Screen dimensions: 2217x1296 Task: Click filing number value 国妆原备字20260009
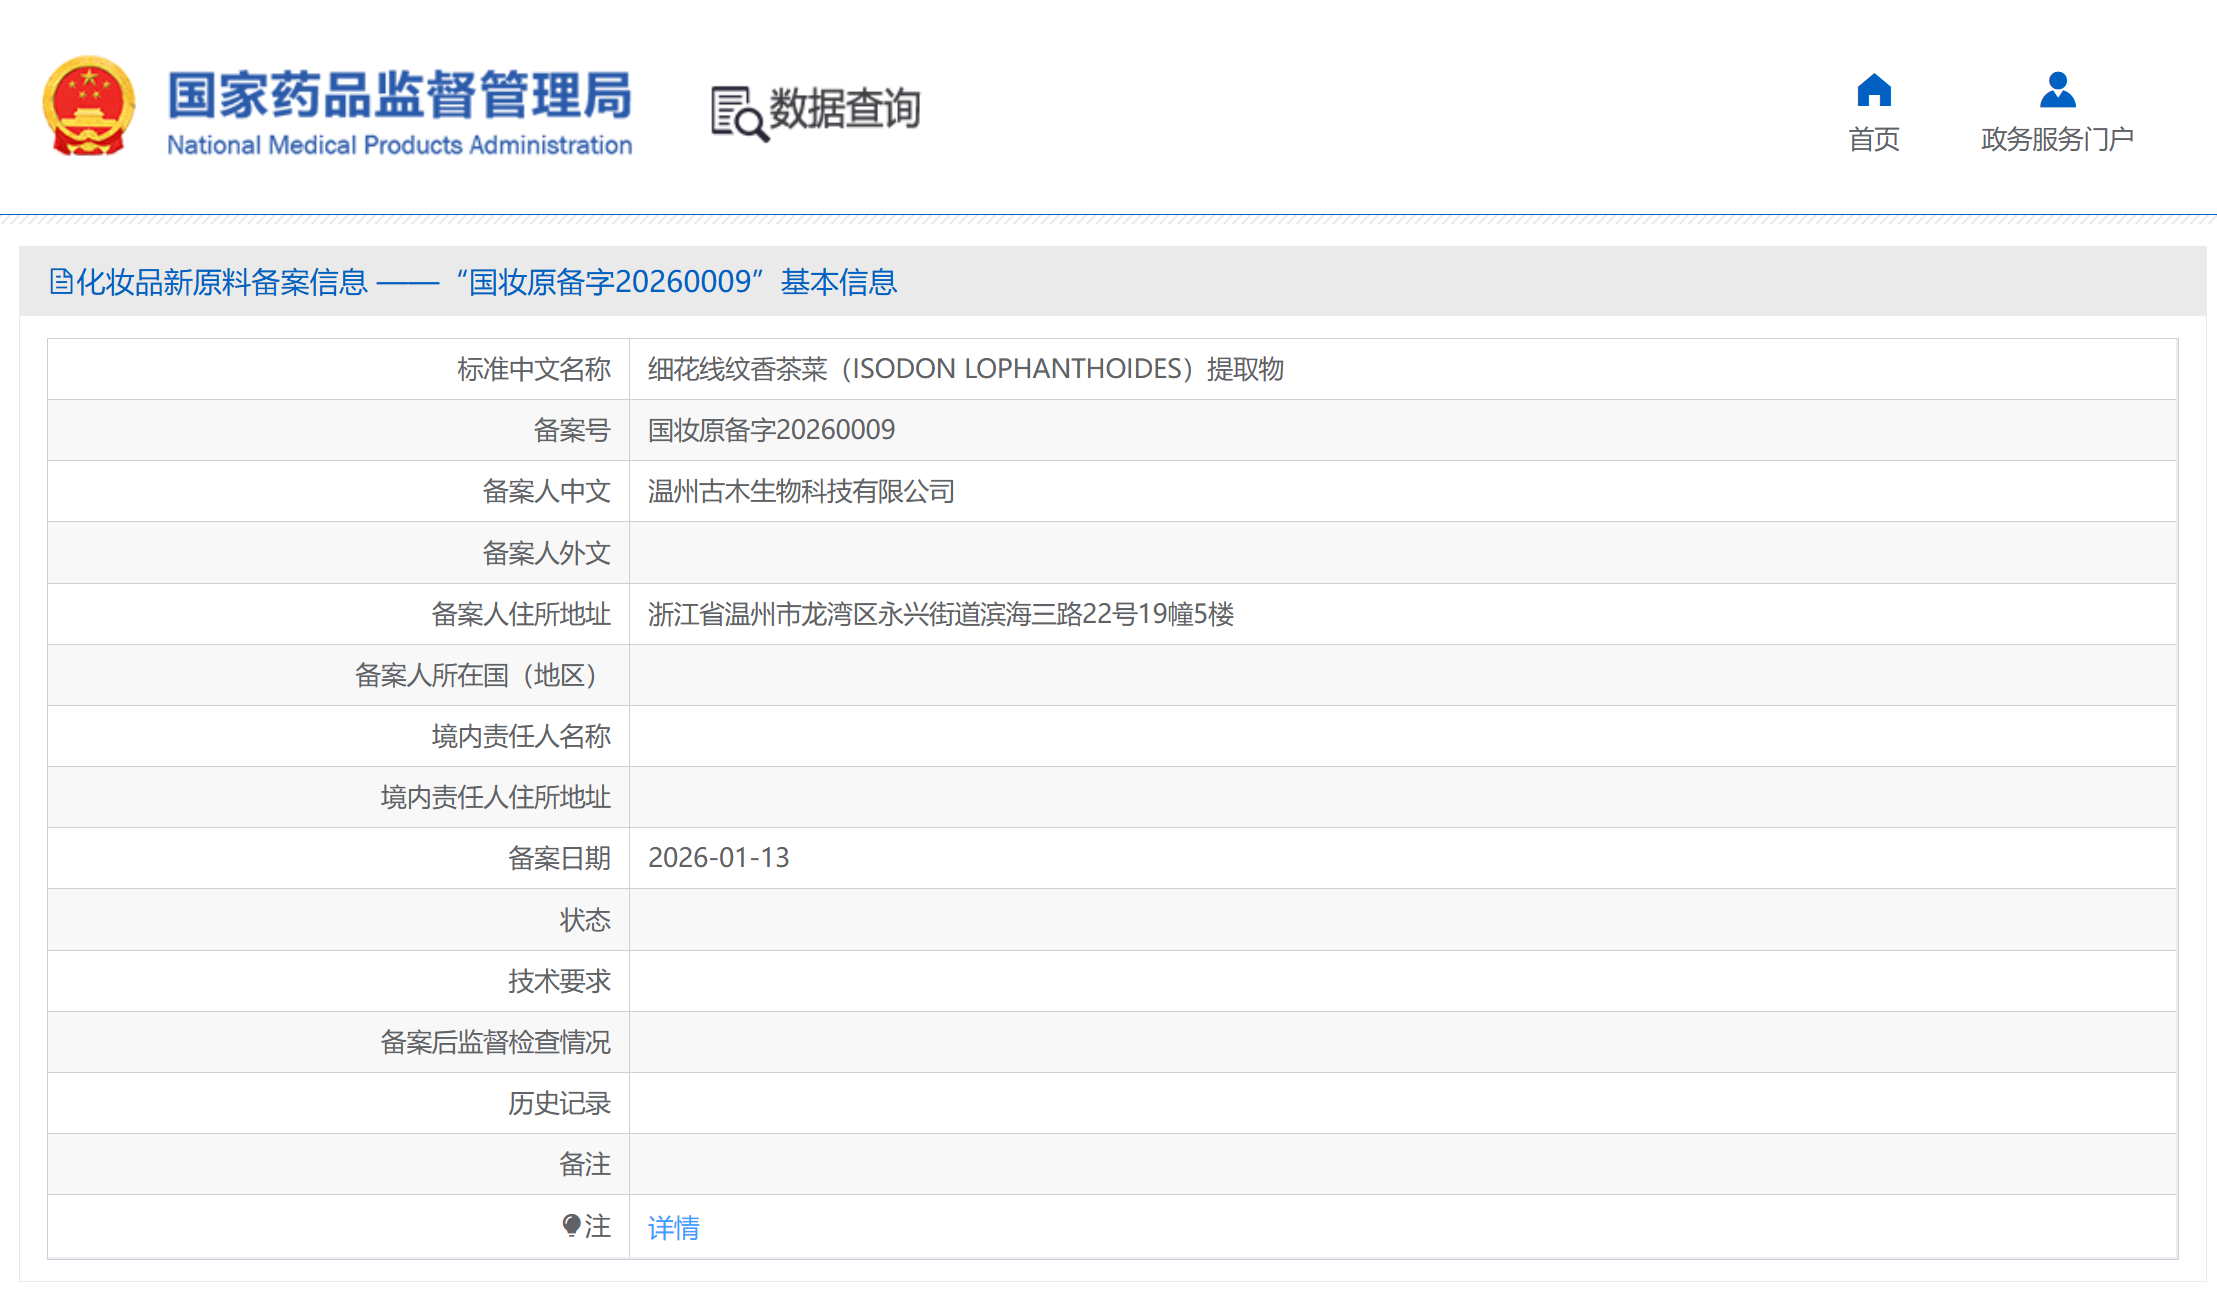pyautogui.click(x=771, y=430)
